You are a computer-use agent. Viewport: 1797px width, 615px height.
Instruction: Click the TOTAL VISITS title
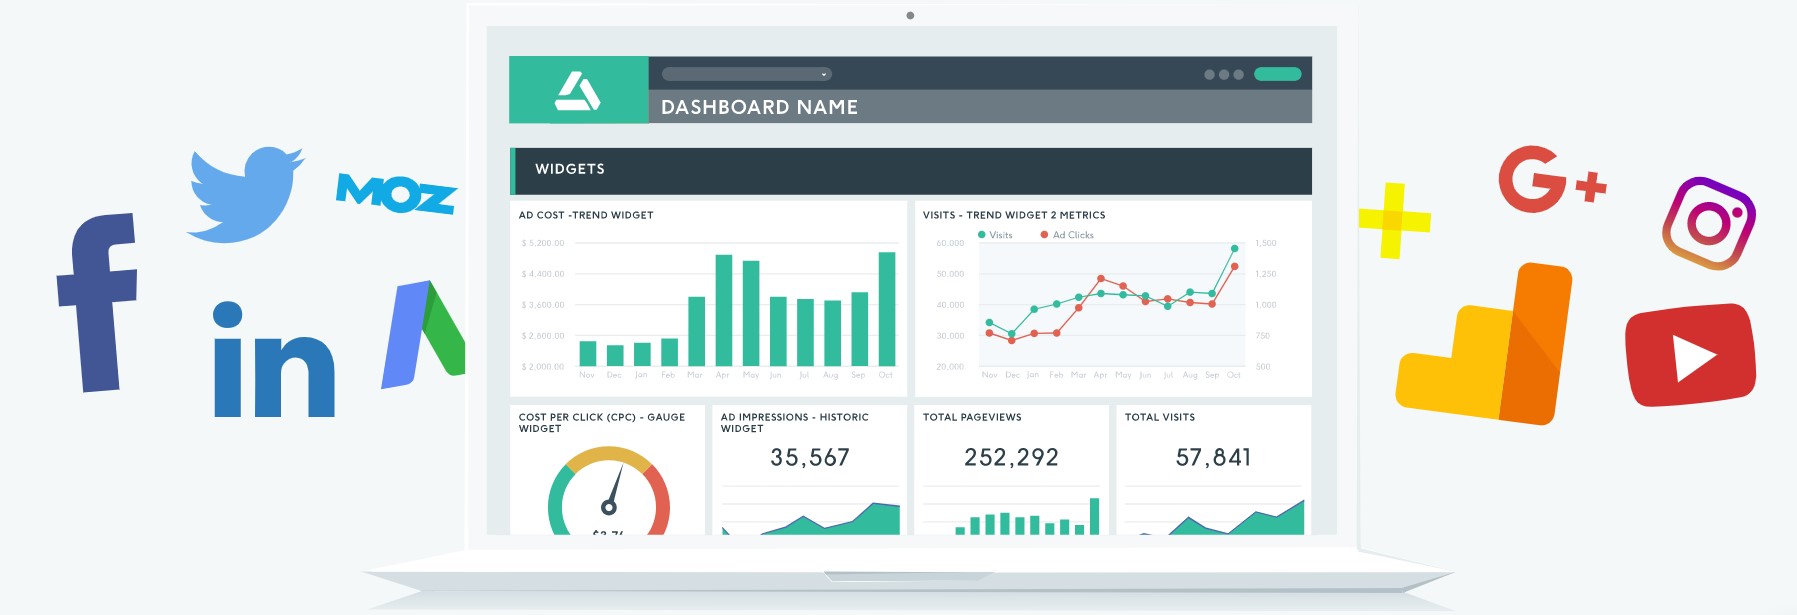[1160, 417]
